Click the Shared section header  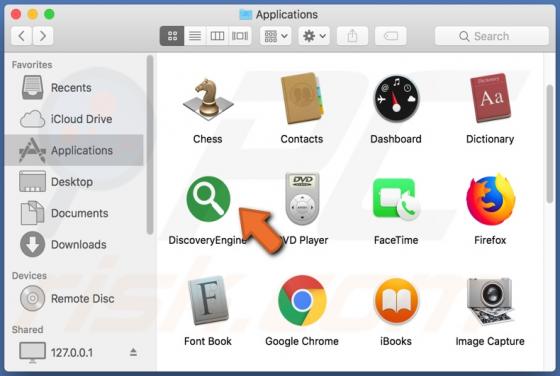tap(27, 330)
